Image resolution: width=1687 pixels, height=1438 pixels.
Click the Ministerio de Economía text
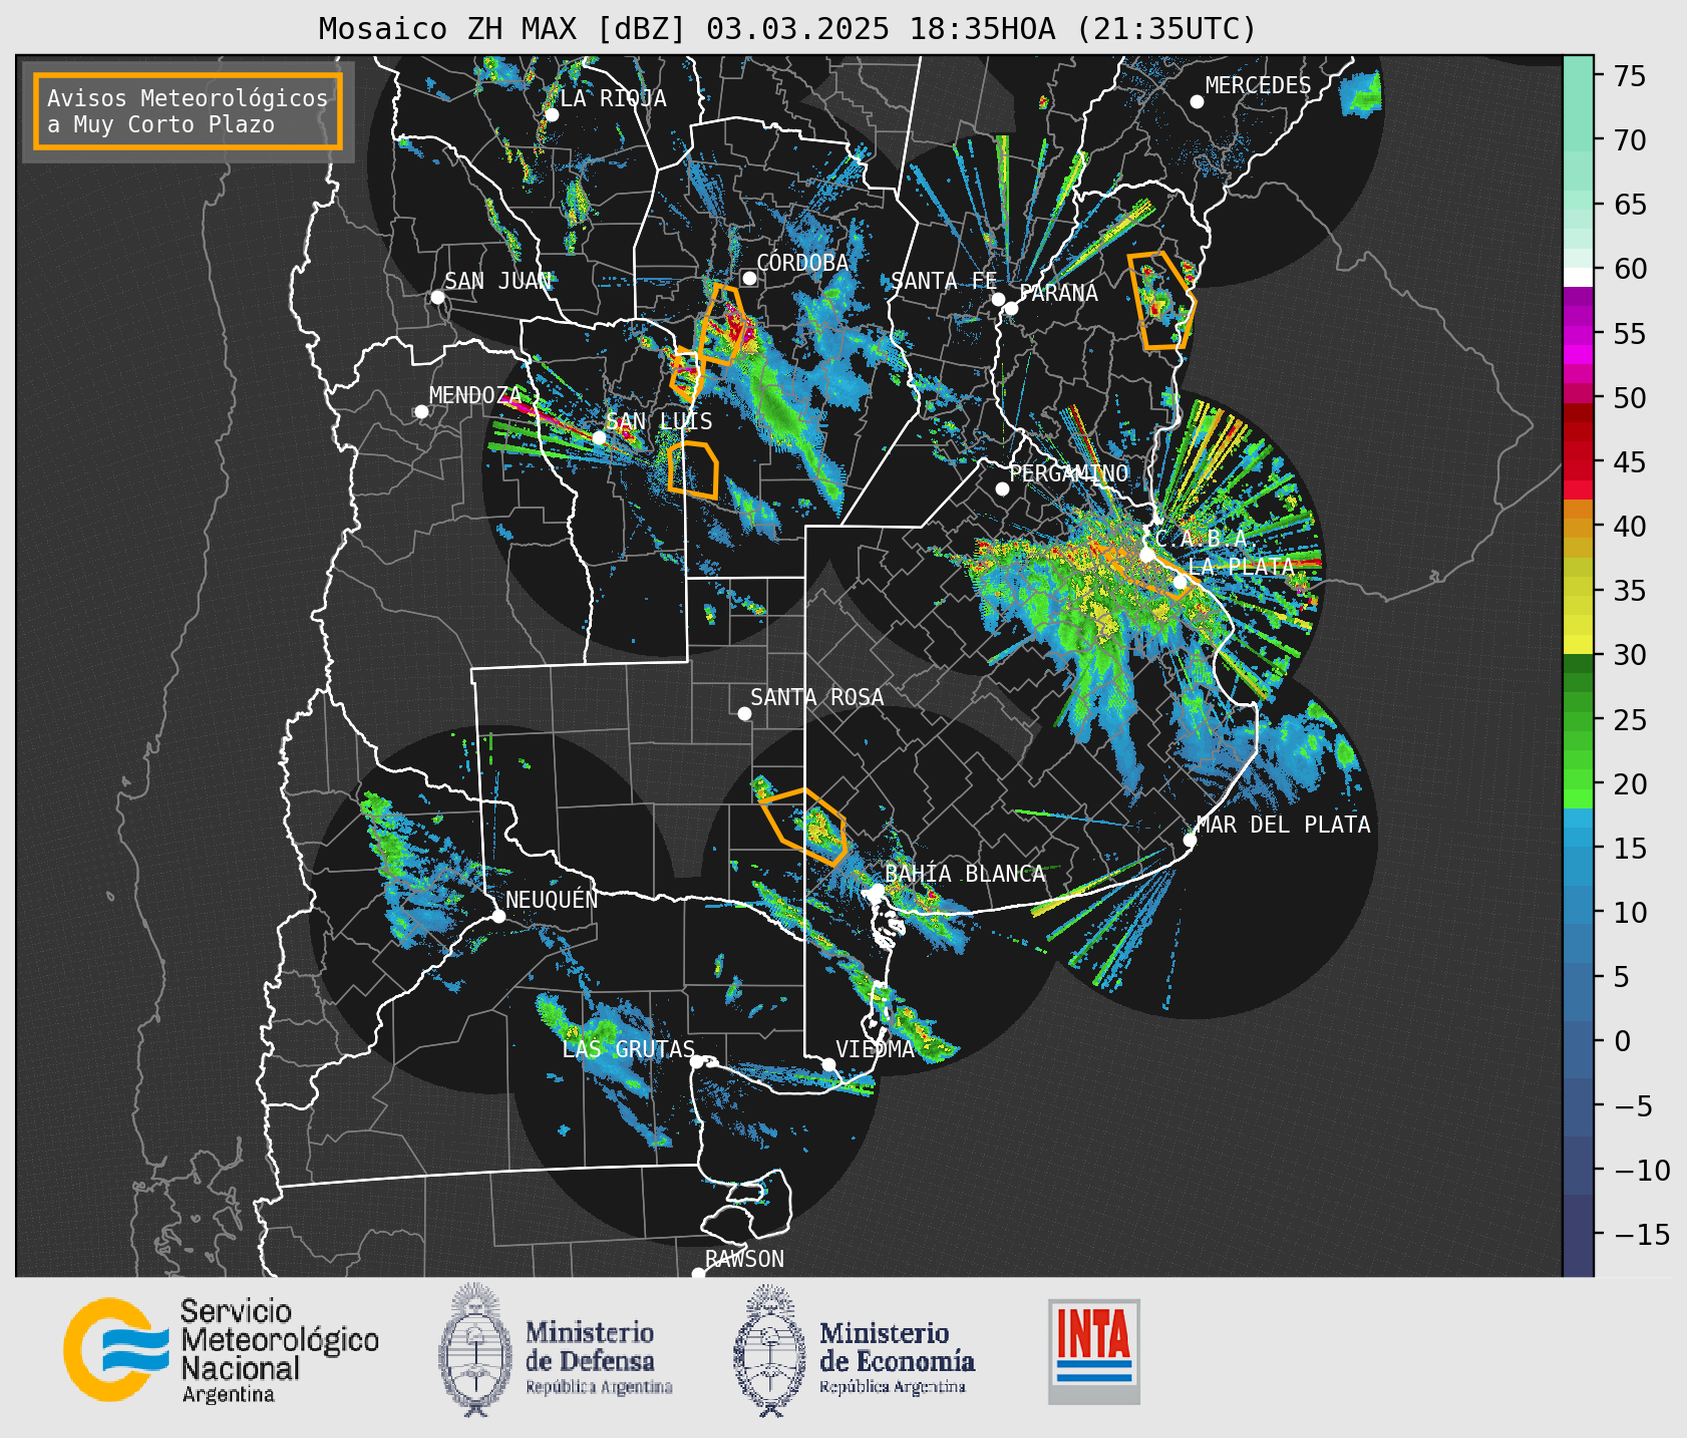[897, 1347]
